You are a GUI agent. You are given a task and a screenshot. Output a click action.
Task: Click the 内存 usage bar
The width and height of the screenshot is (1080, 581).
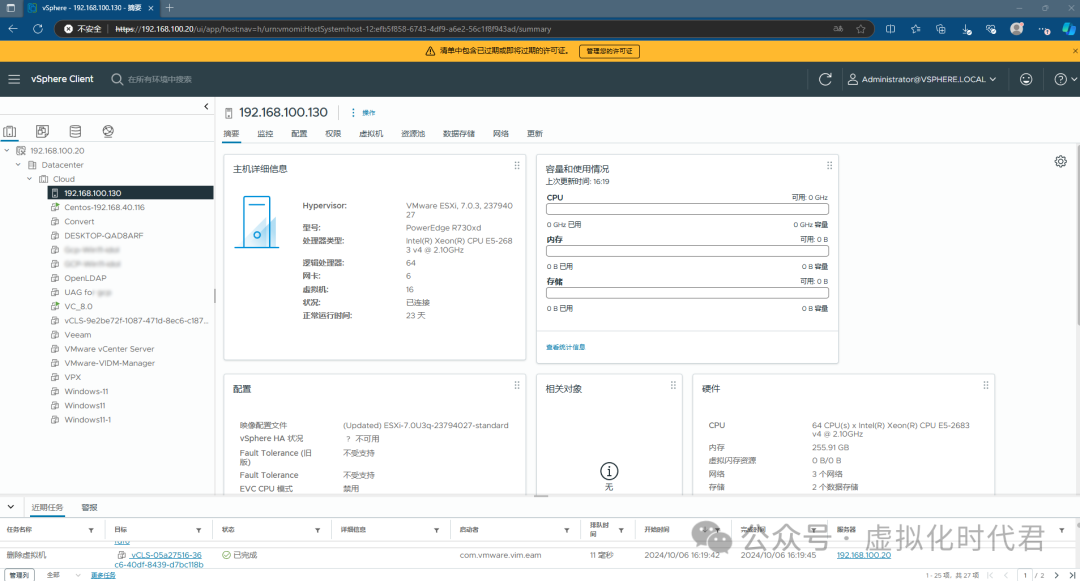pyautogui.click(x=687, y=251)
